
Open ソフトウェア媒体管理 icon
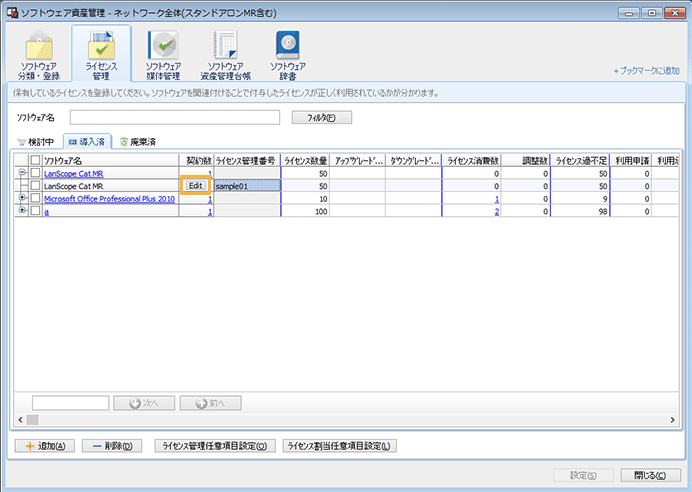click(163, 55)
